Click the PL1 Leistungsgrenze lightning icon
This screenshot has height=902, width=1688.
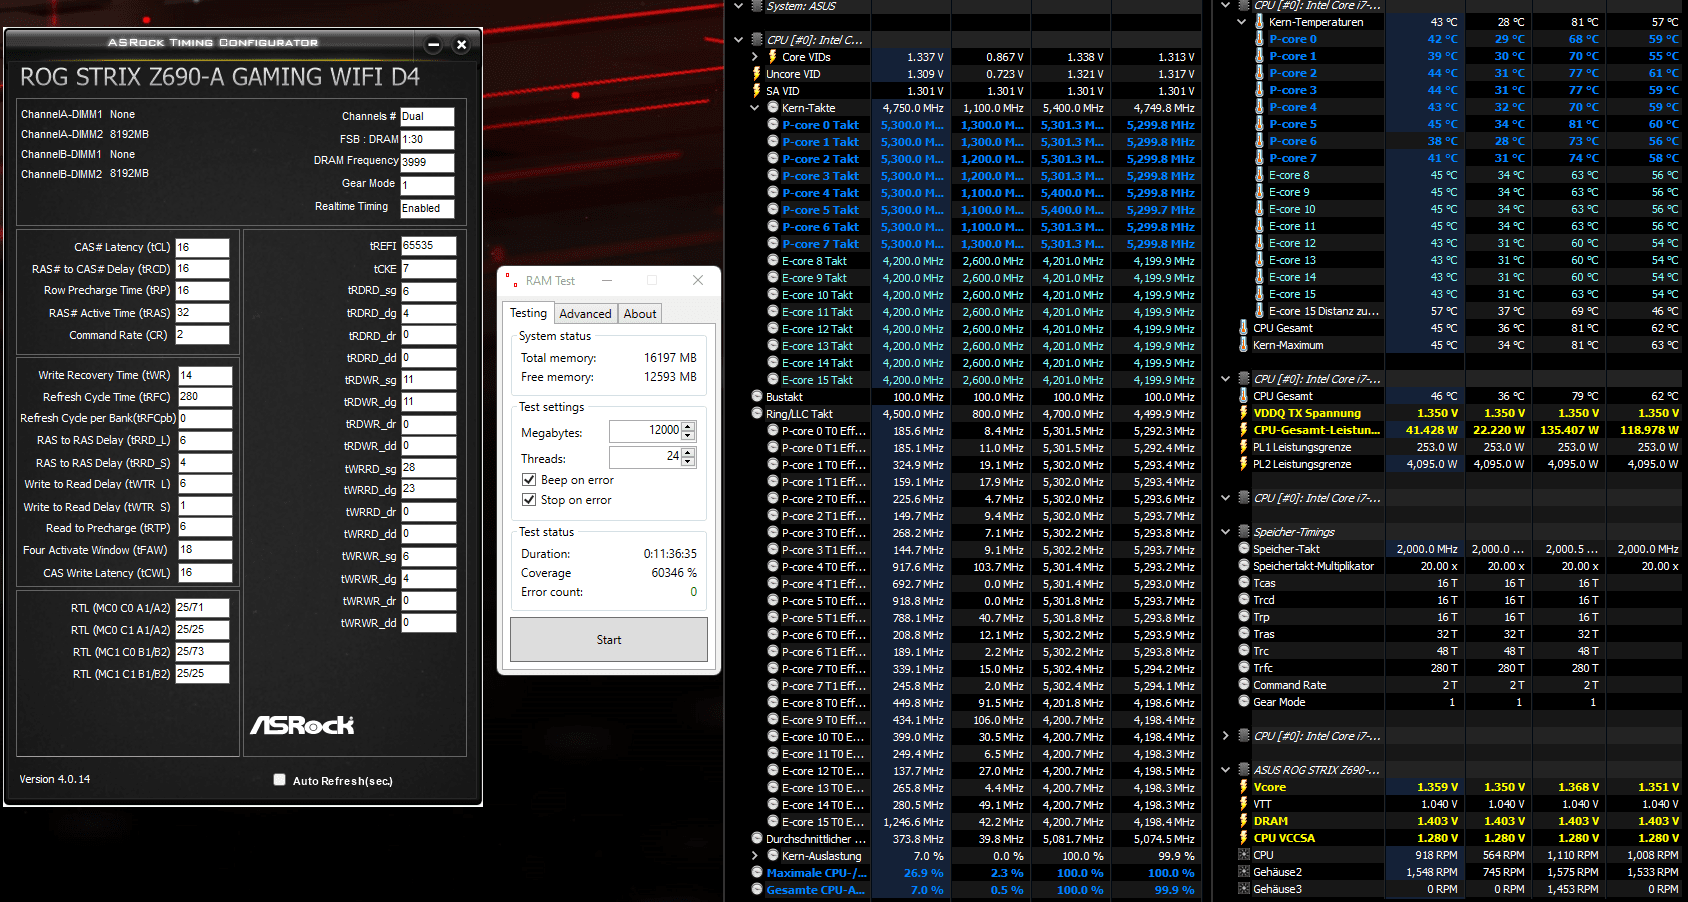1243,447
